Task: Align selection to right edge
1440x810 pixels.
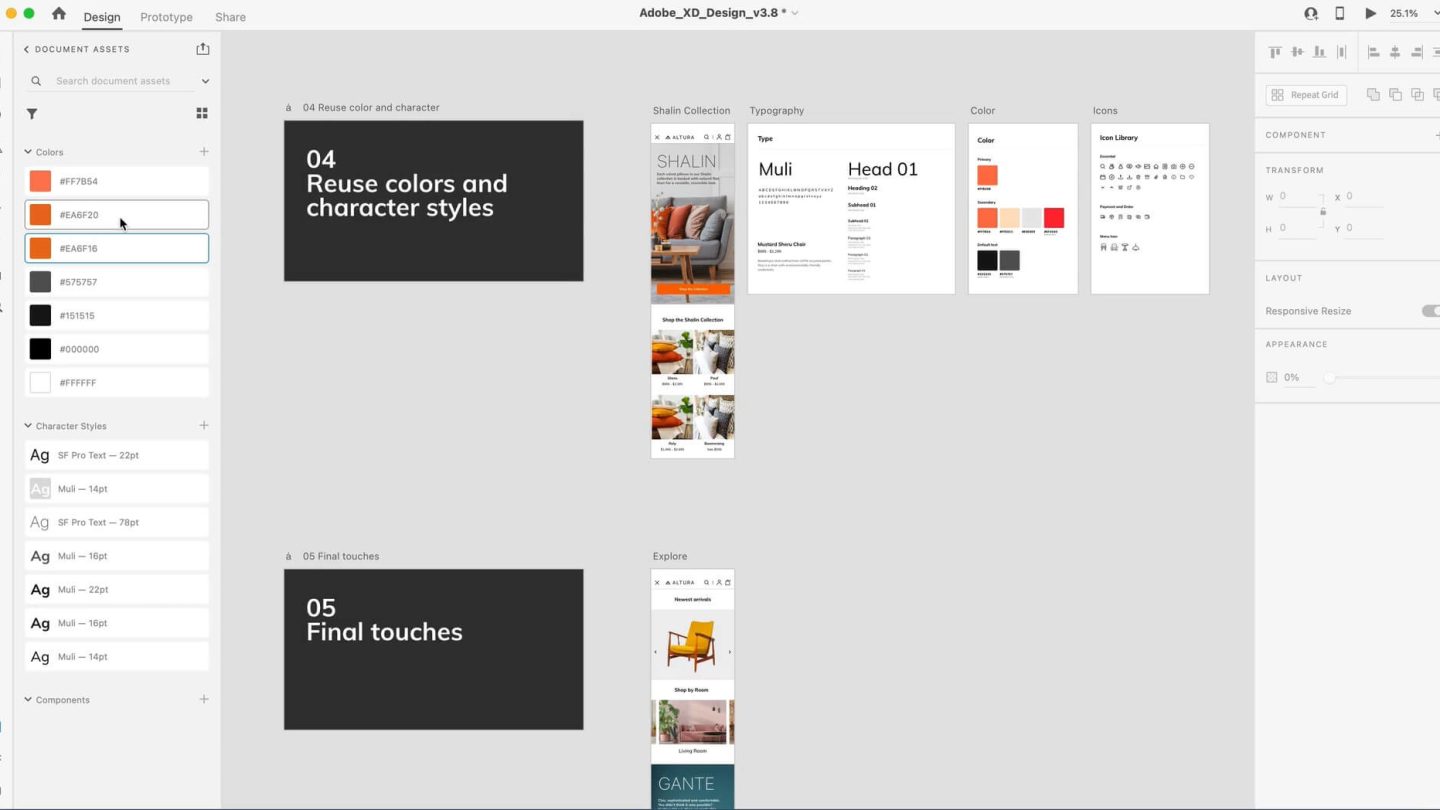Action: click(x=1417, y=52)
